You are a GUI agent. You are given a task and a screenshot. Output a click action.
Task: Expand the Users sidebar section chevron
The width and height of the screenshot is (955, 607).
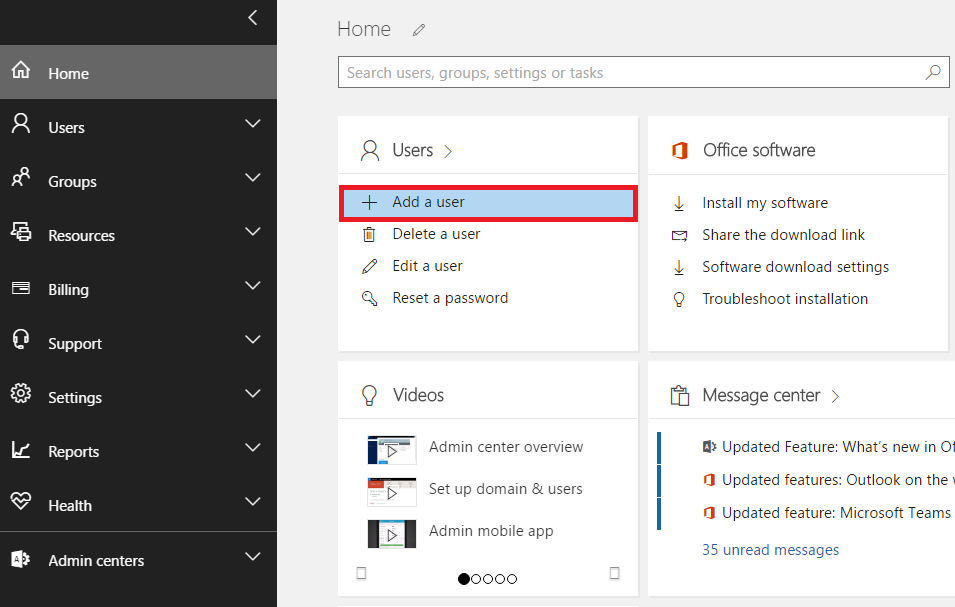(252, 124)
